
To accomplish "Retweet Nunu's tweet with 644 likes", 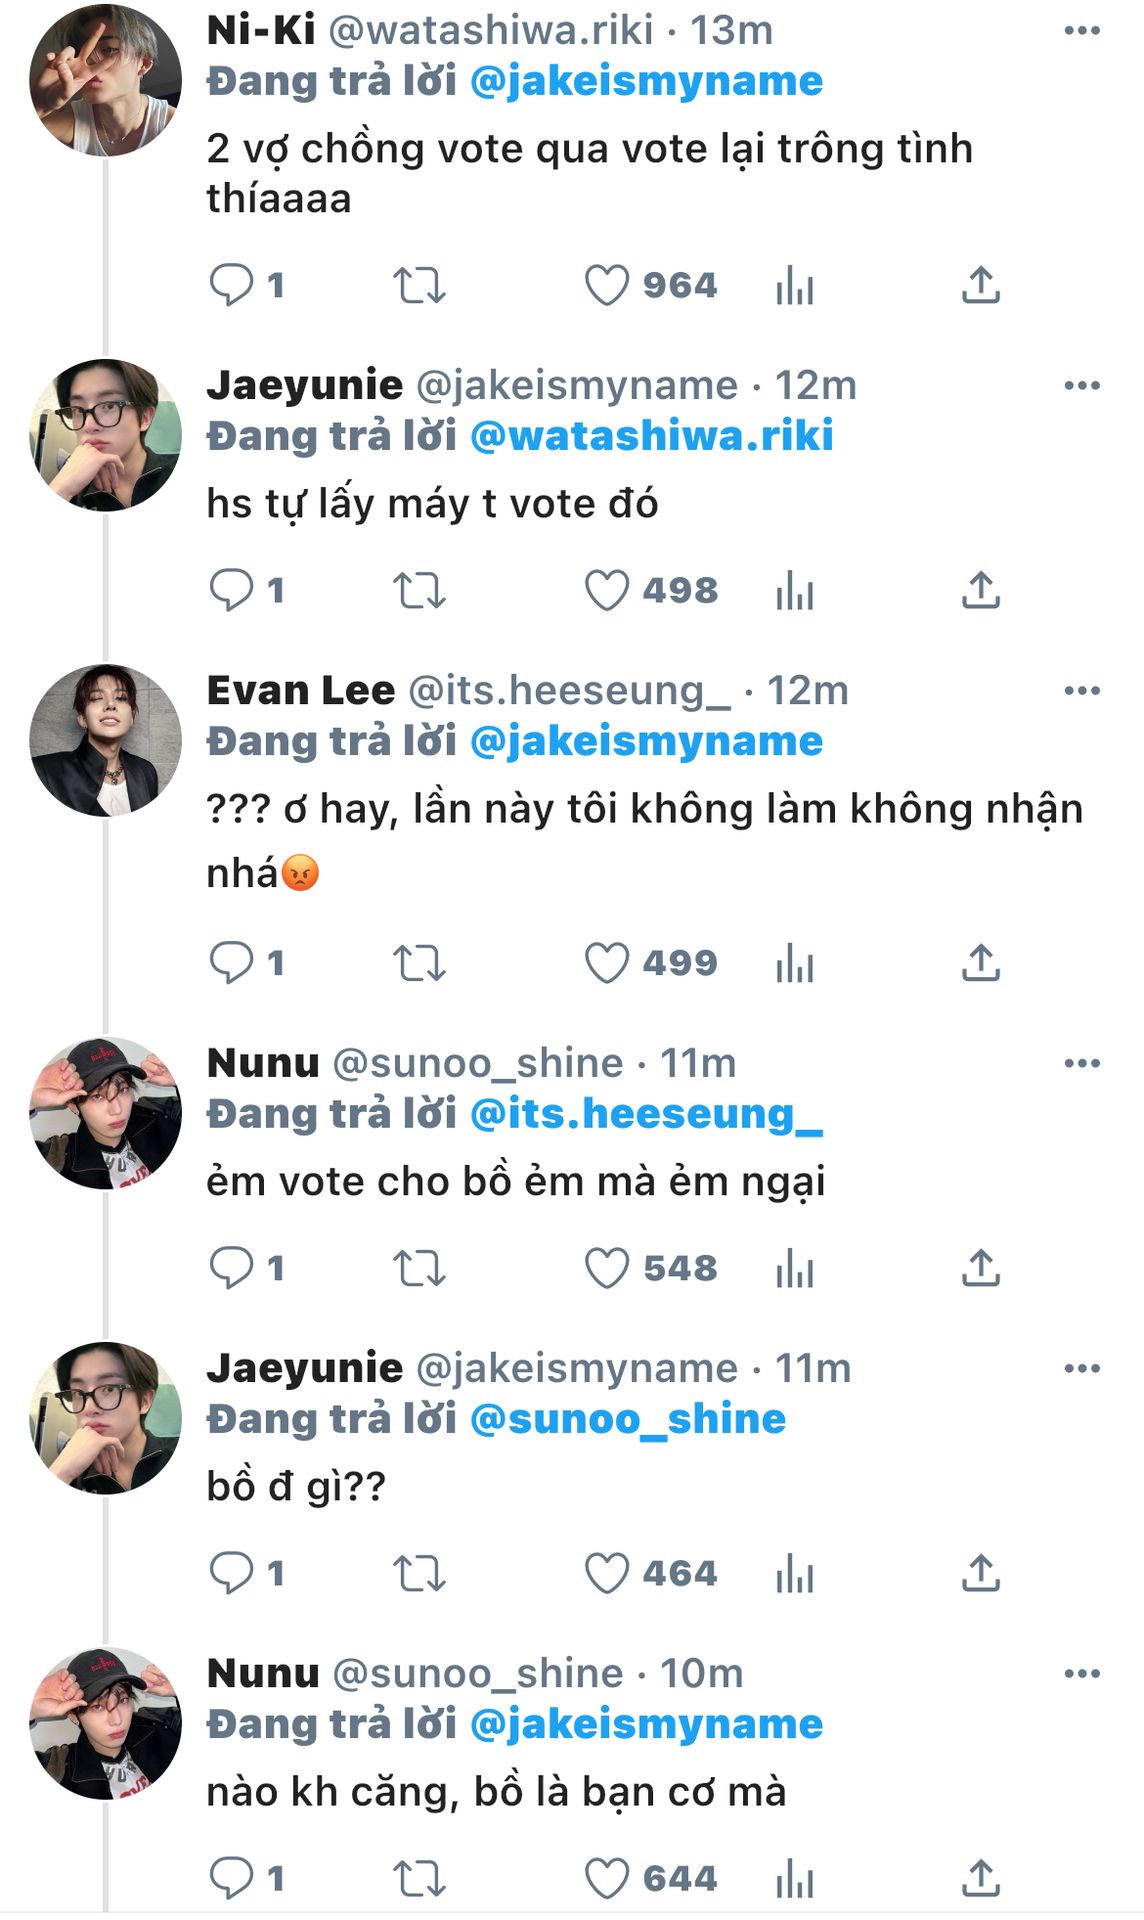I will (418, 1879).
